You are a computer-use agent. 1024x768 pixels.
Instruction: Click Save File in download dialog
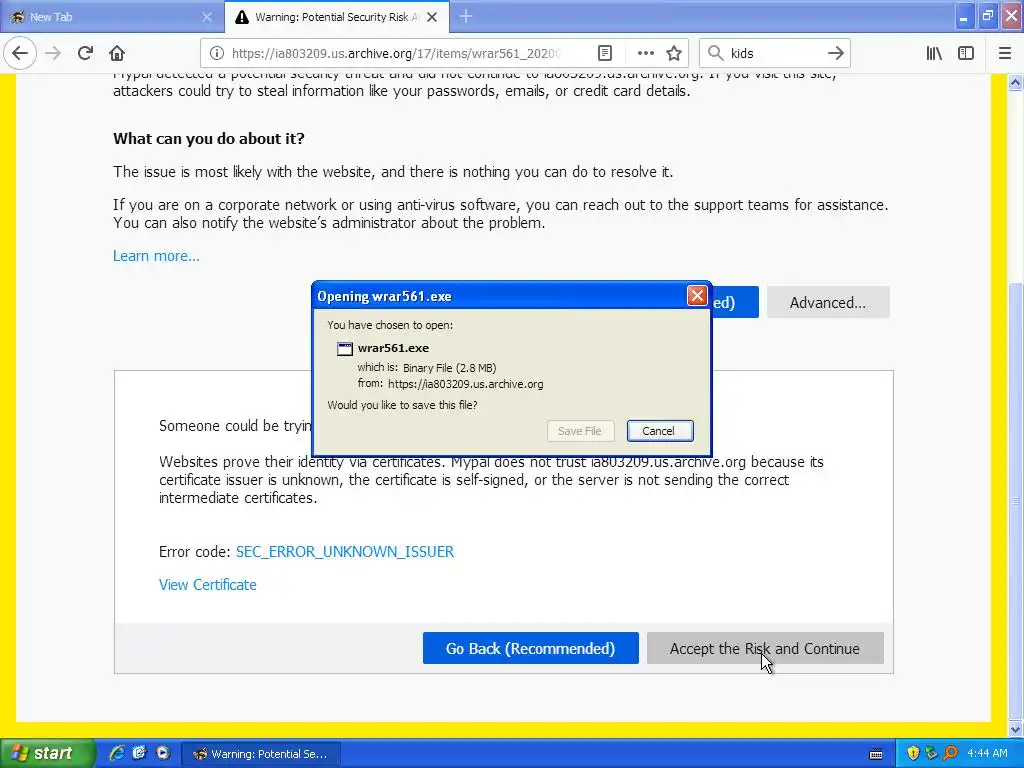point(580,431)
